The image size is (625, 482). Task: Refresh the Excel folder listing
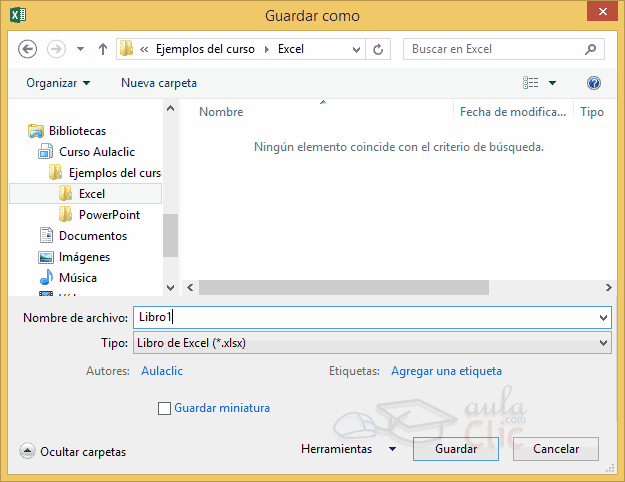pyautogui.click(x=378, y=49)
